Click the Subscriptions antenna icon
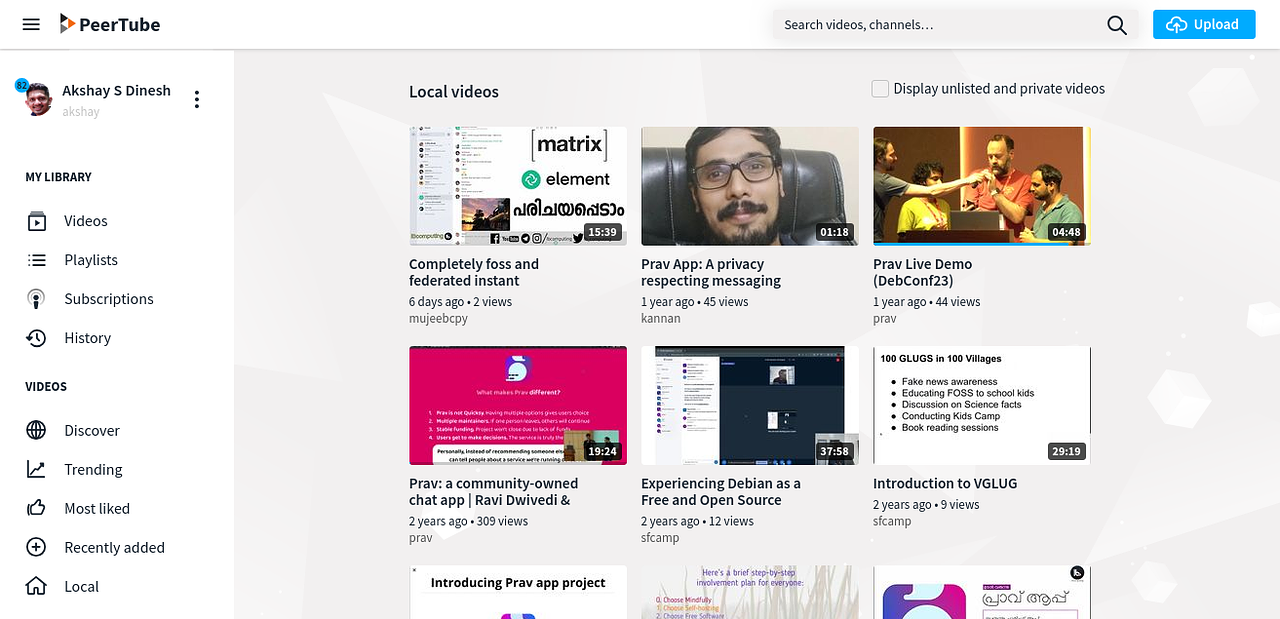 (37, 299)
